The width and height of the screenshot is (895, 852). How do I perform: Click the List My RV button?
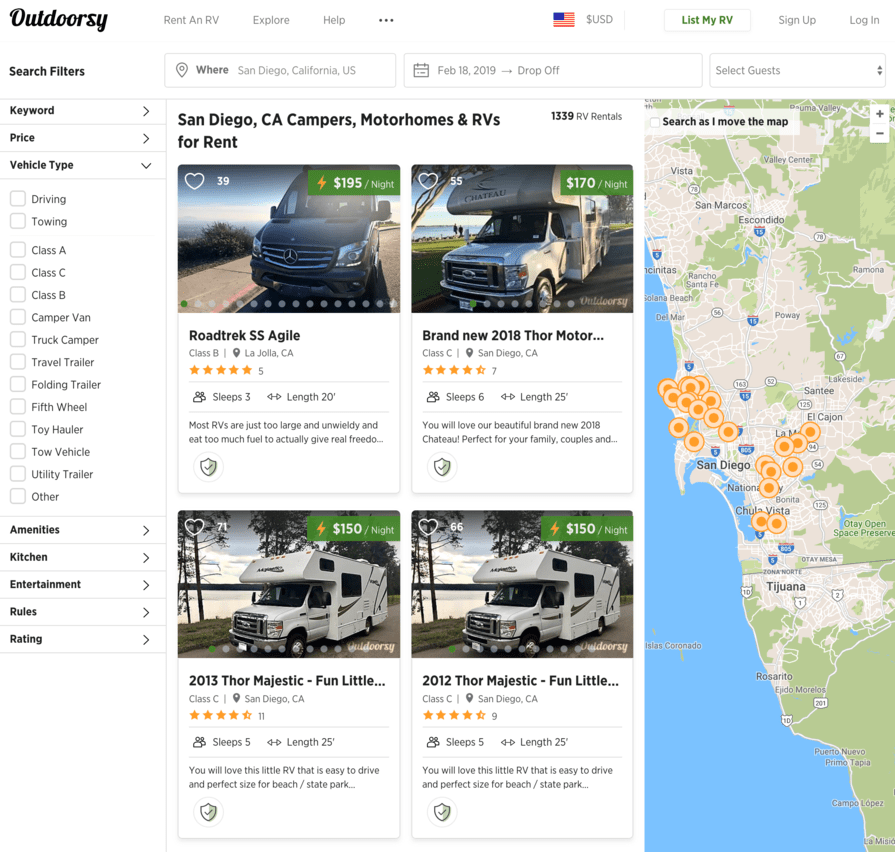point(707,20)
